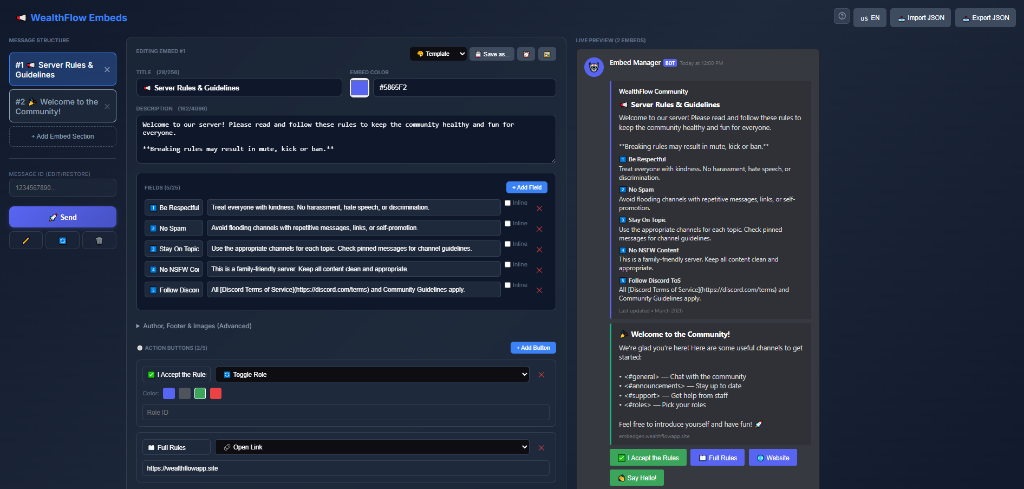Click the preview Website button
Image resolution: width=1024 pixels, height=489 pixels.
(773, 458)
